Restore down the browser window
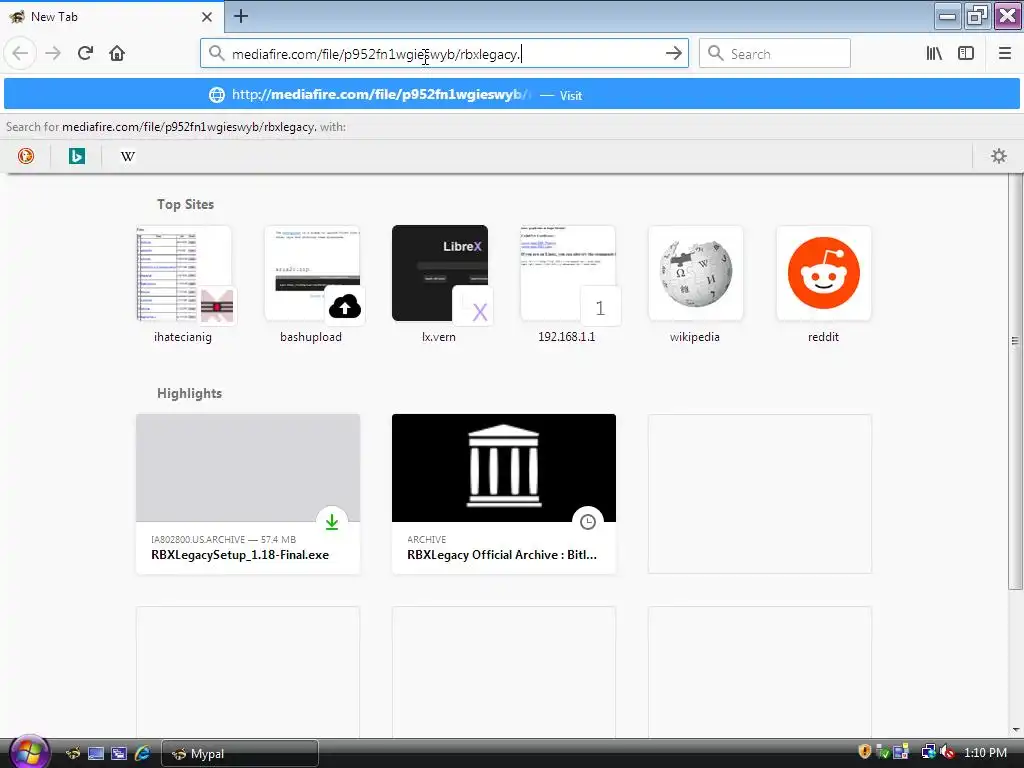 [x=977, y=16]
